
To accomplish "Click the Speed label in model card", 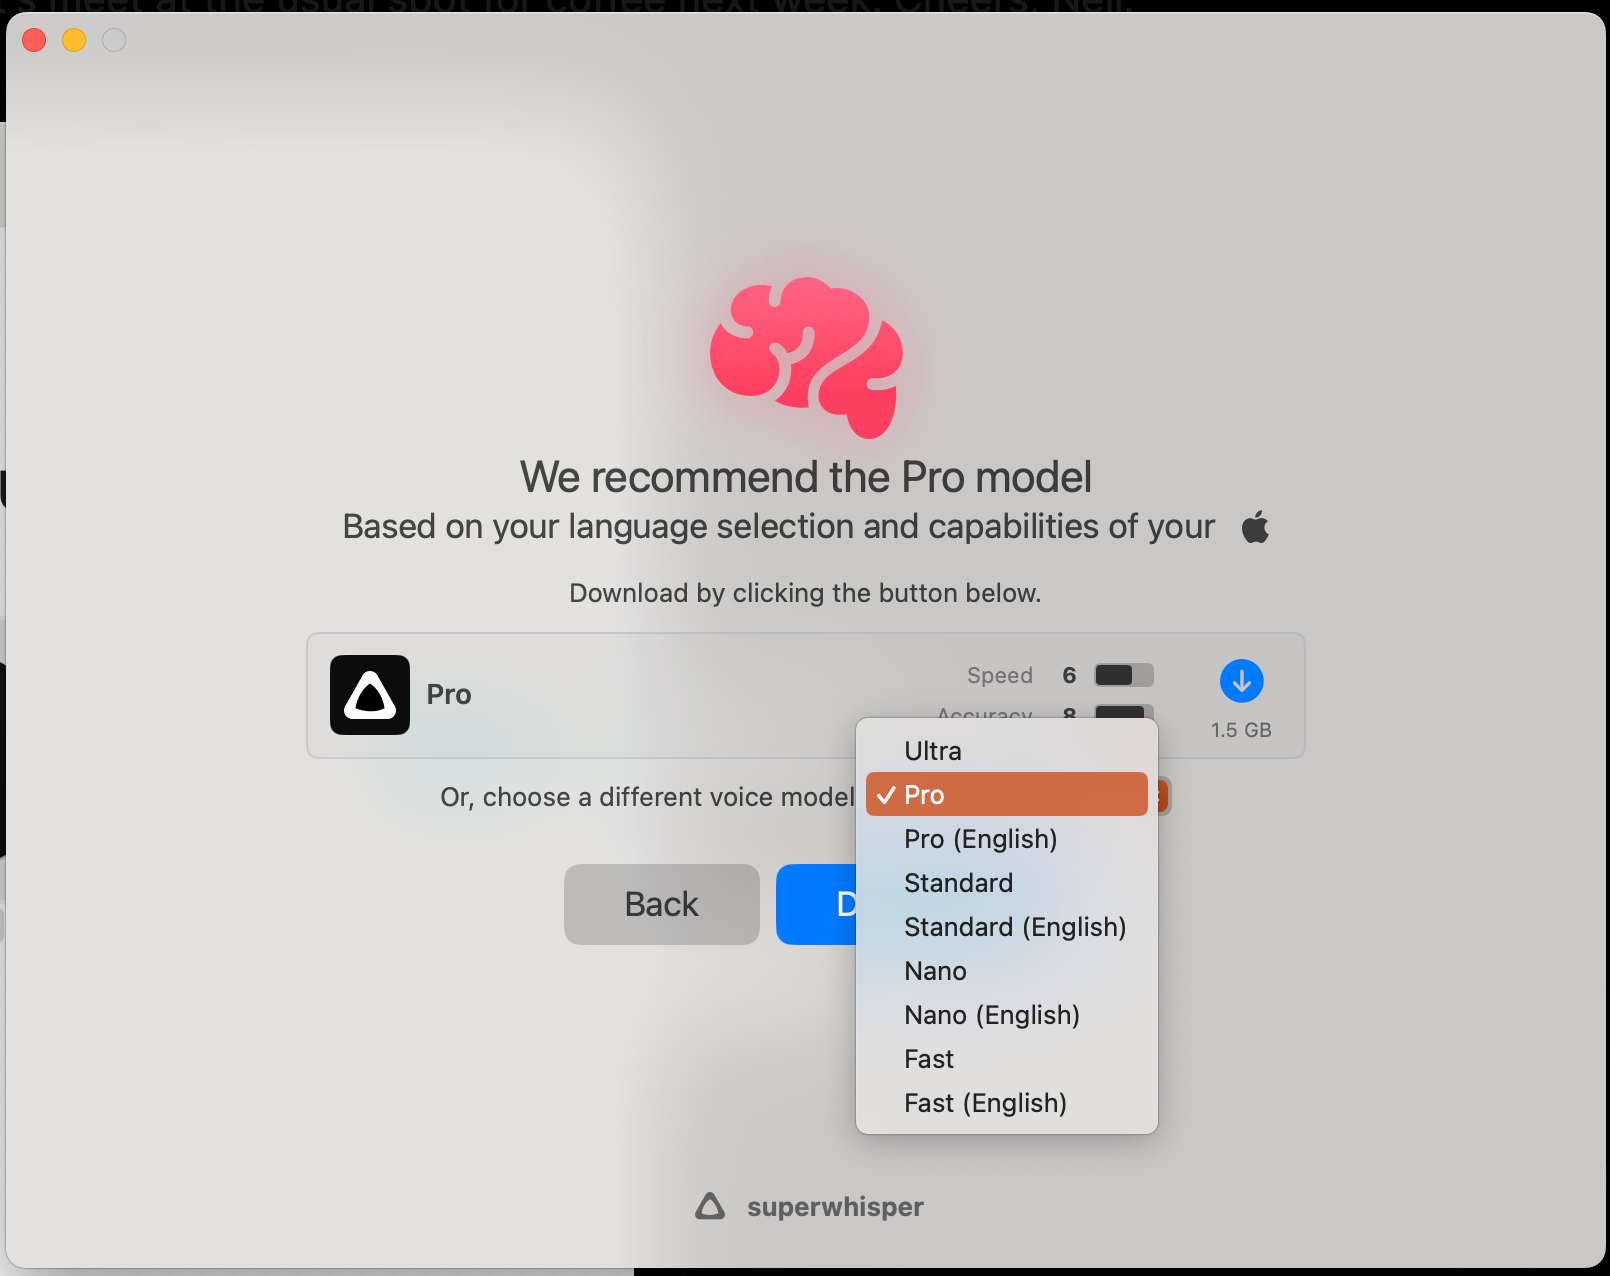I will [1000, 676].
